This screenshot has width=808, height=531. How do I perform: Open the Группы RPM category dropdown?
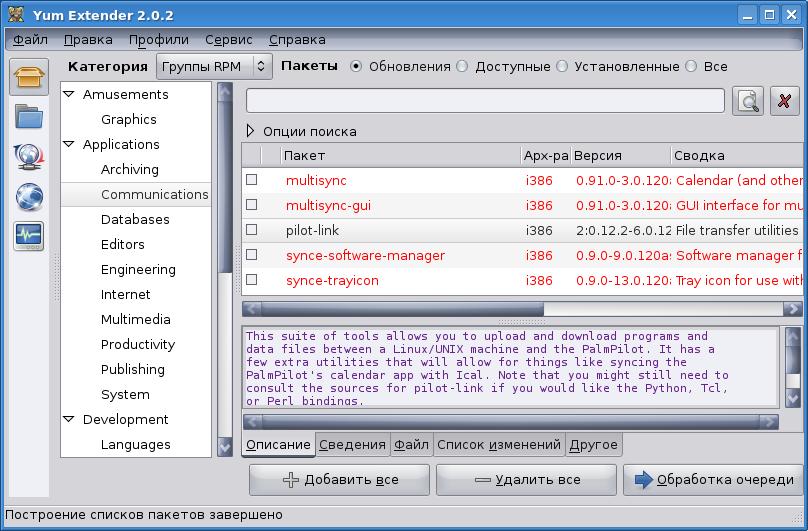[x=214, y=67]
